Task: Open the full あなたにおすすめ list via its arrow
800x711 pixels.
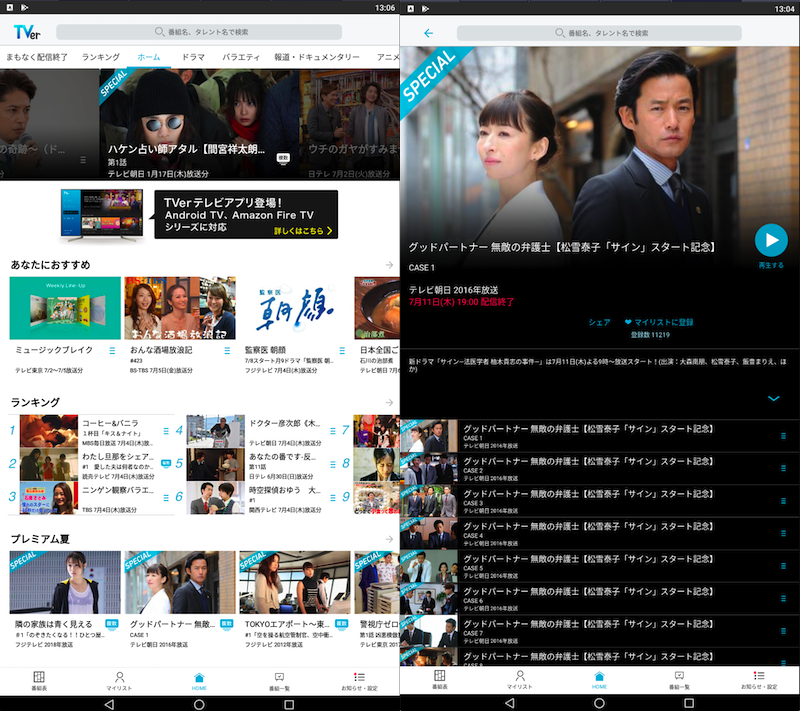Action: (389, 265)
